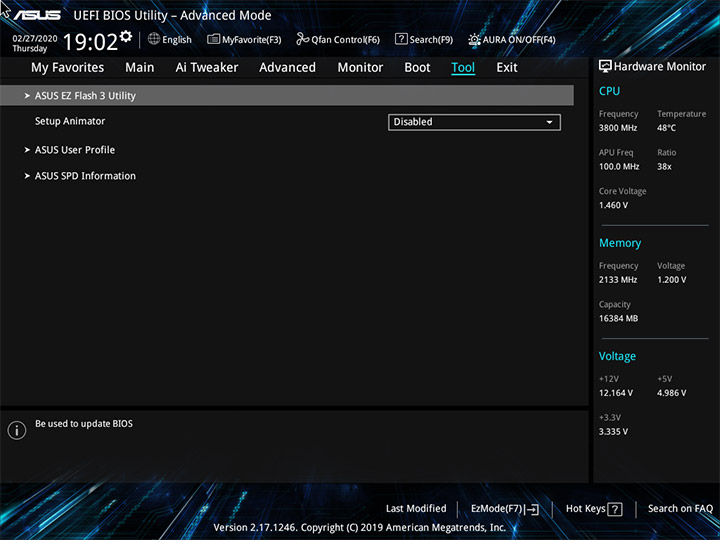This screenshot has width=720, height=540.
Task: Show Hot Keys label
Action: point(585,508)
